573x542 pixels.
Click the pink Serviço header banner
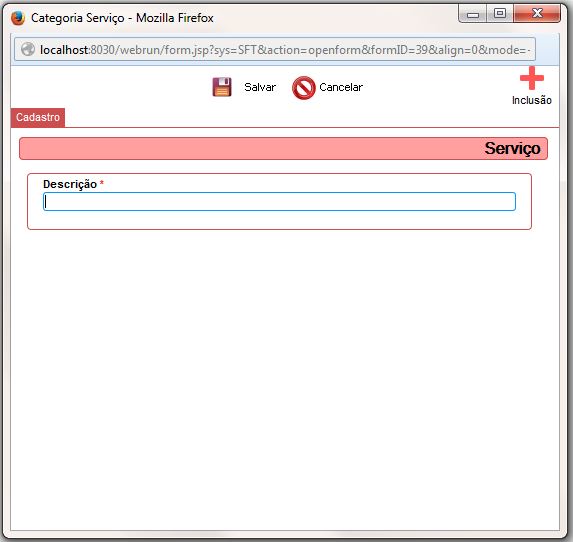tap(283, 149)
